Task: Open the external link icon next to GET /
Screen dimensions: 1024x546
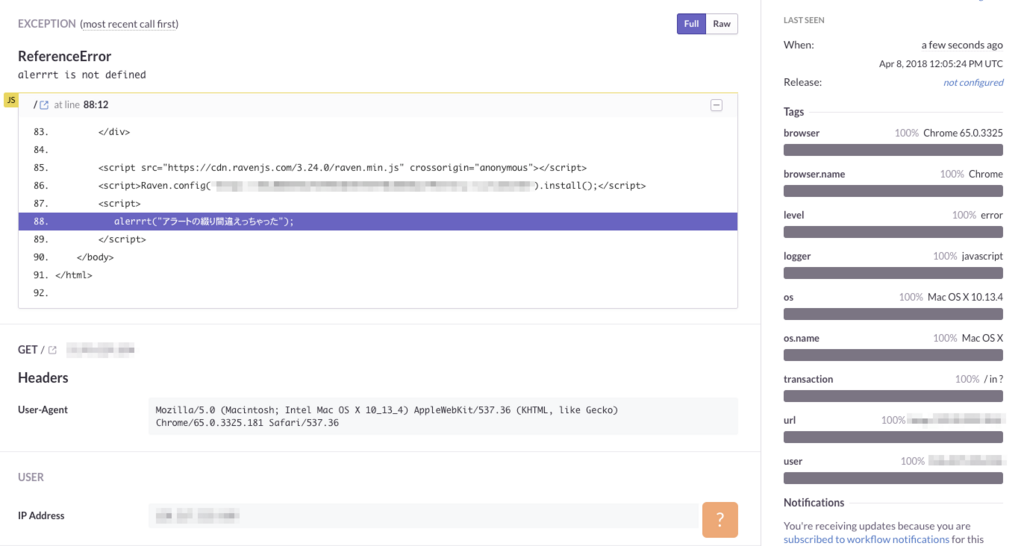Action: 53,350
